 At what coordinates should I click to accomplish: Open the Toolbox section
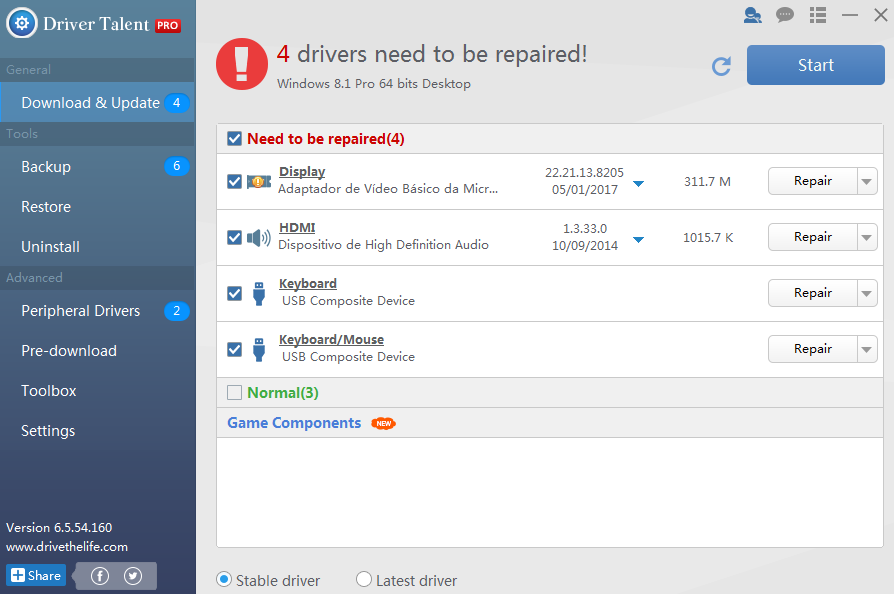point(97,390)
